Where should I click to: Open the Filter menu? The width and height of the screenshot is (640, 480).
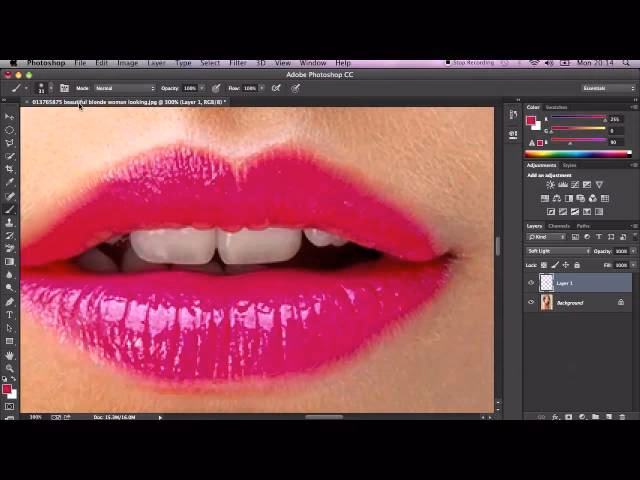point(238,63)
